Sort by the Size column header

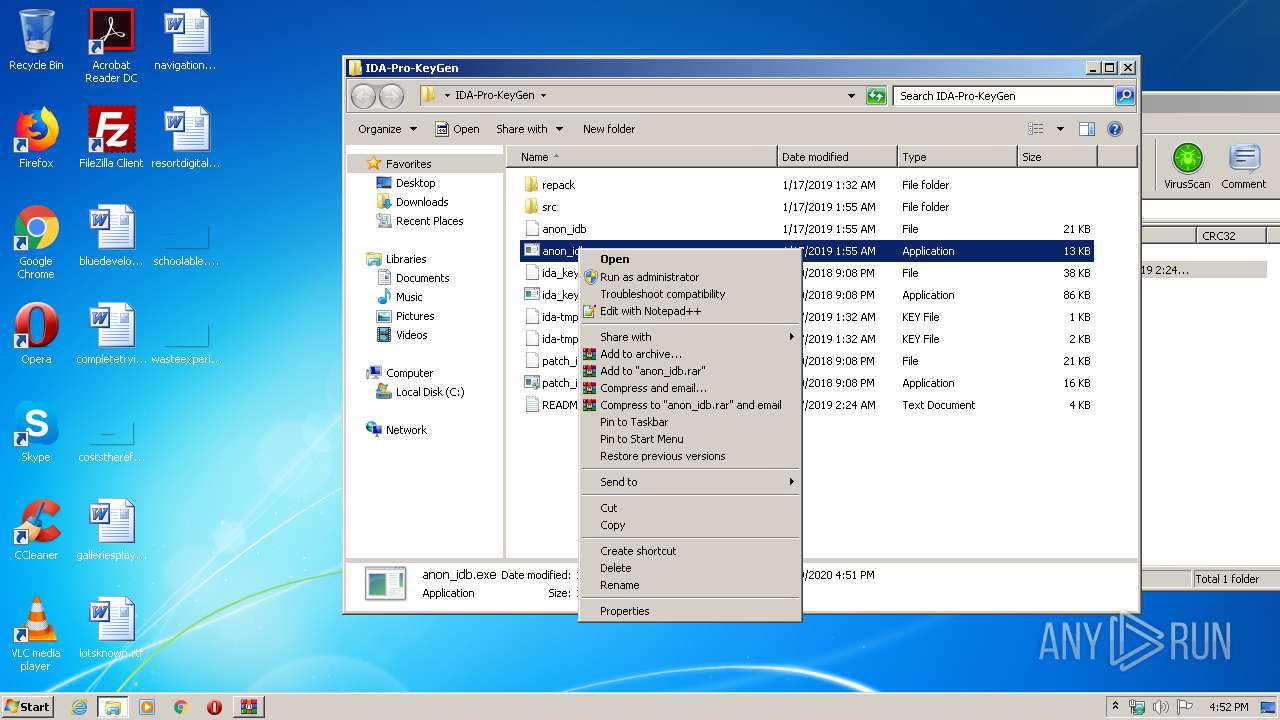[1057, 157]
